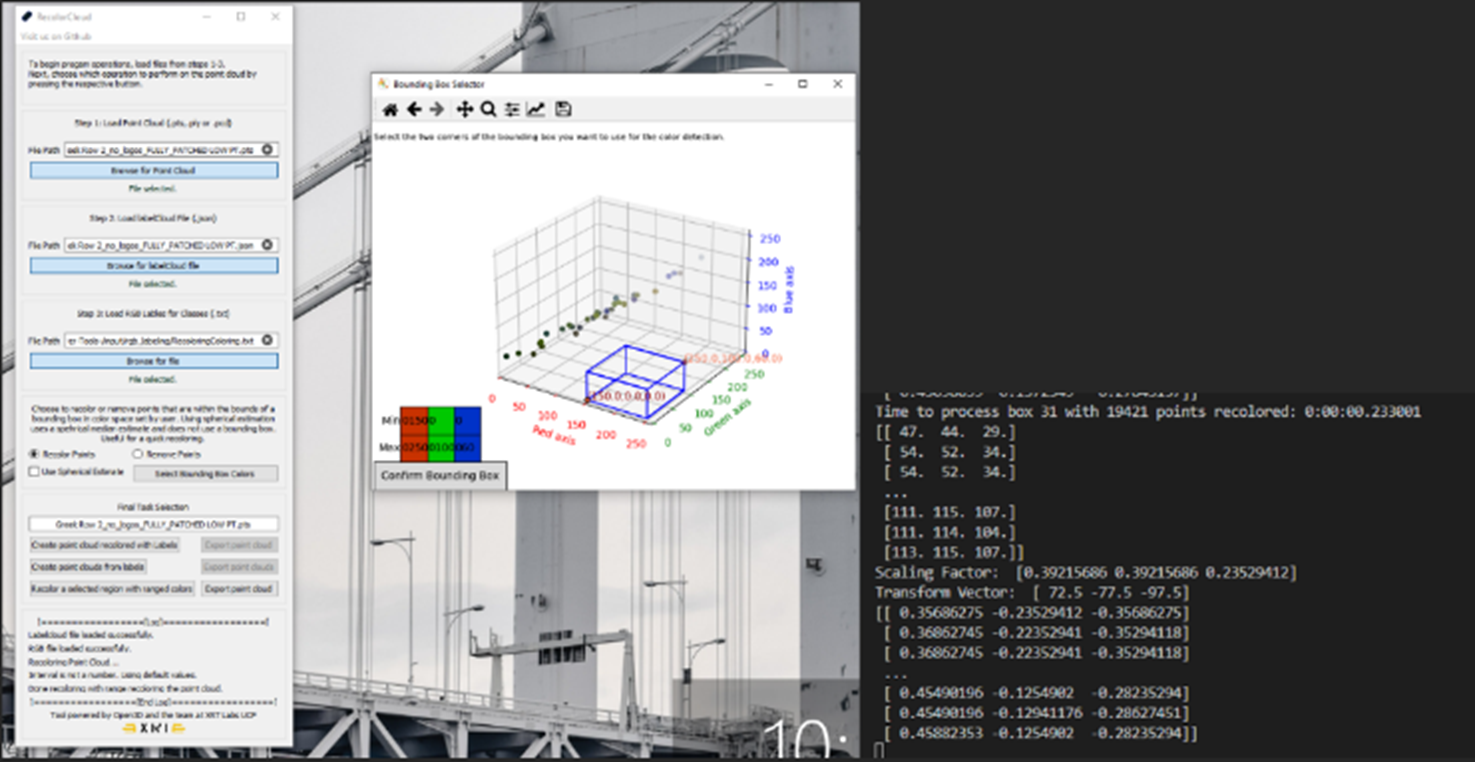Open the Configure subplots sliders icon
The height and width of the screenshot is (762, 1475).
[x=512, y=110]
